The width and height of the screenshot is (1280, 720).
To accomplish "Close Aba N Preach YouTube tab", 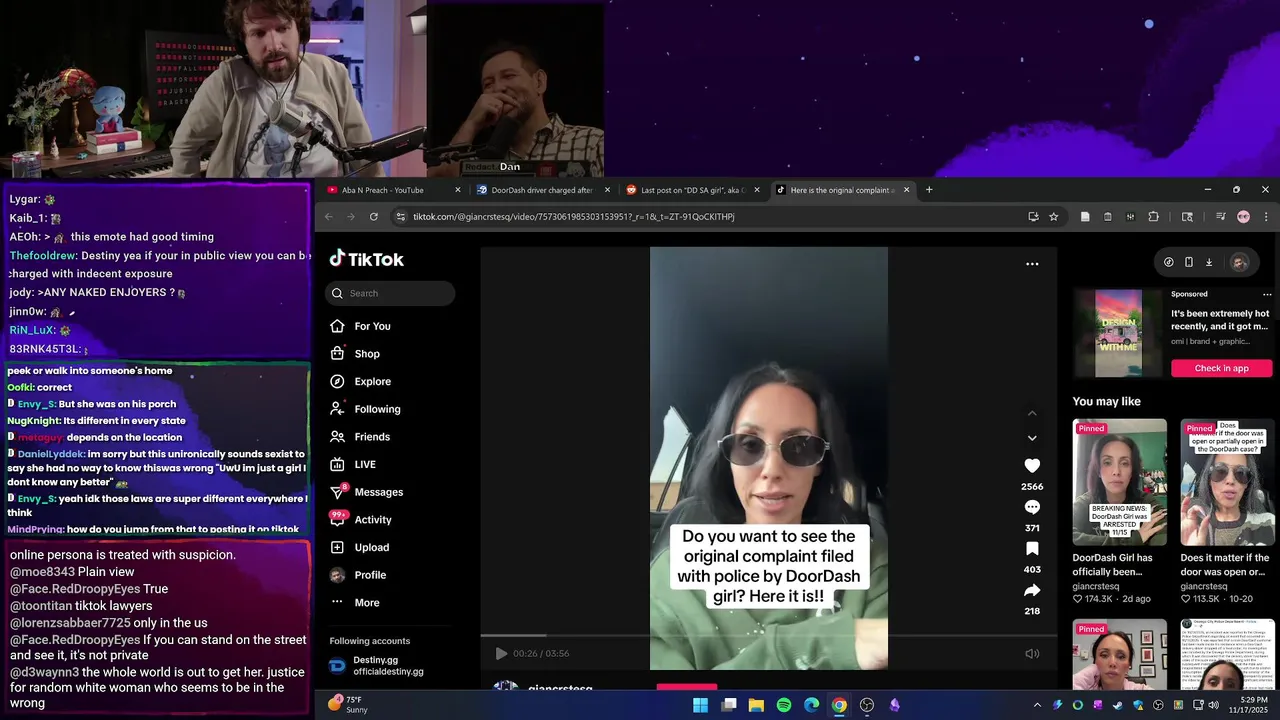I will click(458, 190).
